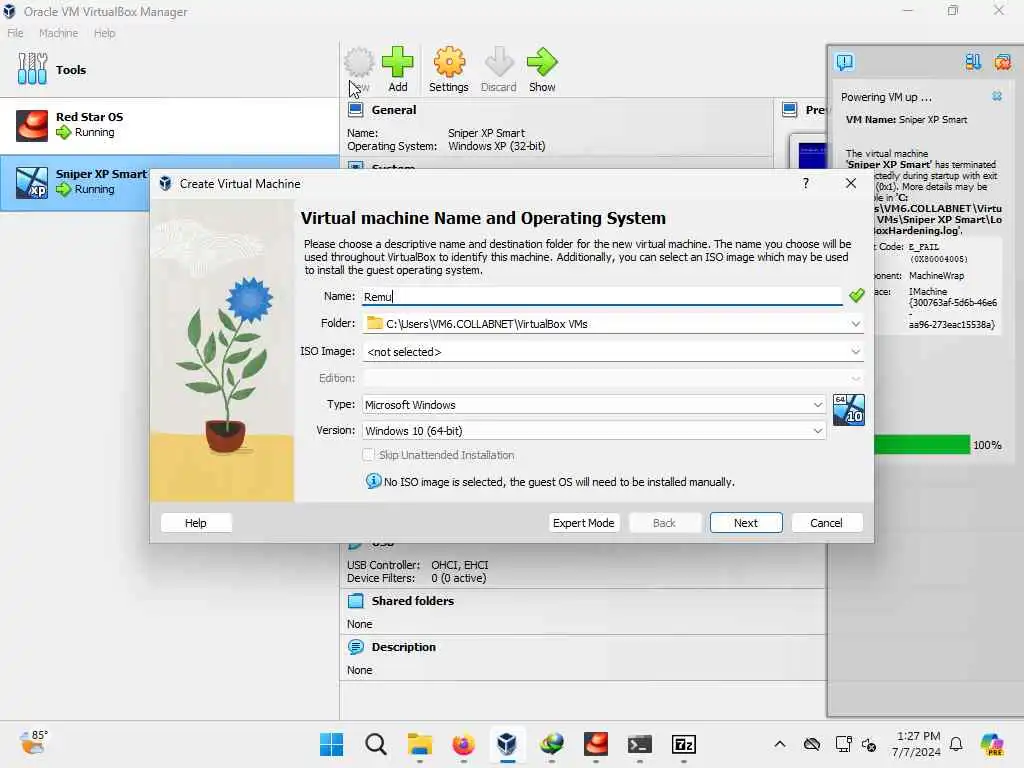1024x768 pixels.
Task: Open Settings from the VirtualBox toolbar
Action: click(x=449, y=69)
